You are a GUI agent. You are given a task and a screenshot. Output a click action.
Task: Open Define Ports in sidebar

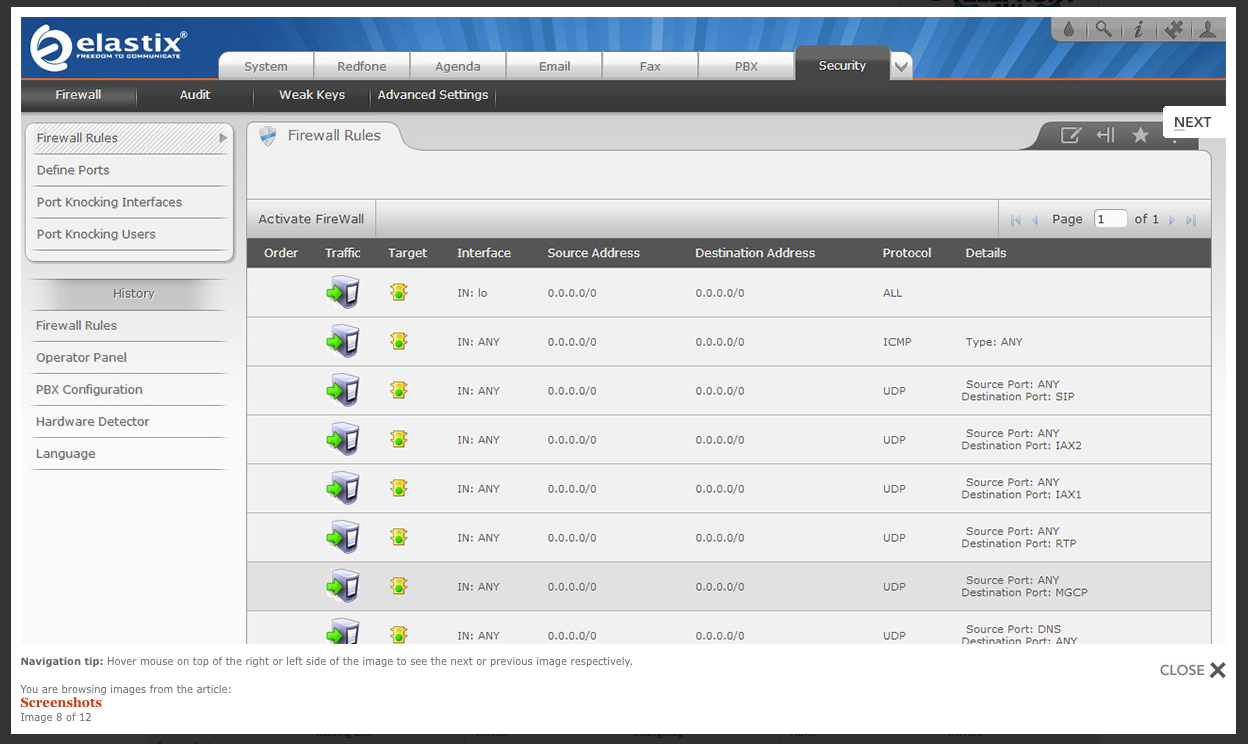tap(73, 170)
